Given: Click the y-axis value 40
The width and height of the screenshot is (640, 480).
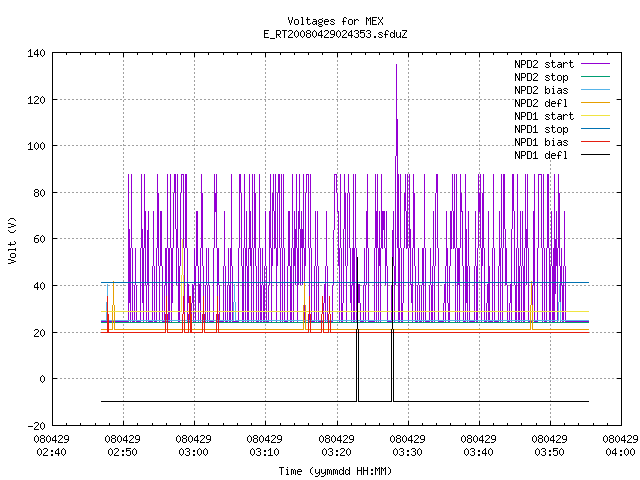Looking at the screenshot, I should click(39, 286).
